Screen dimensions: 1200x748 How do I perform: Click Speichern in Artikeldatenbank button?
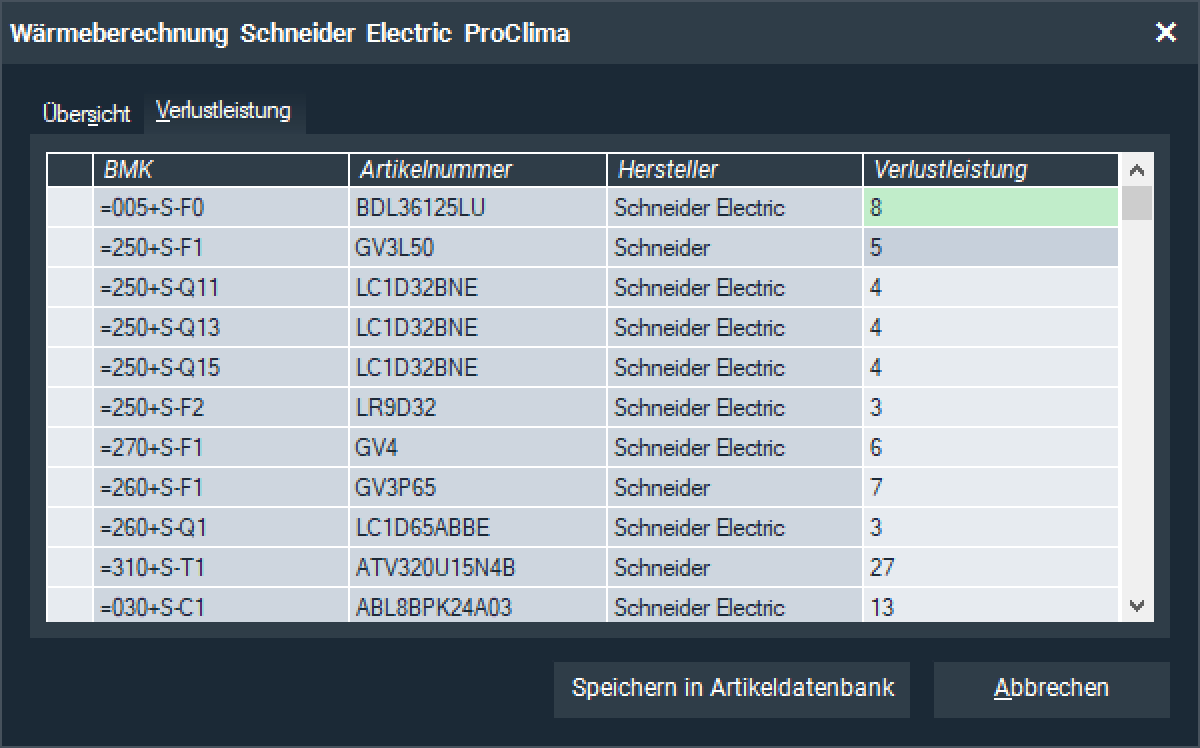click(x=732, y=688)
